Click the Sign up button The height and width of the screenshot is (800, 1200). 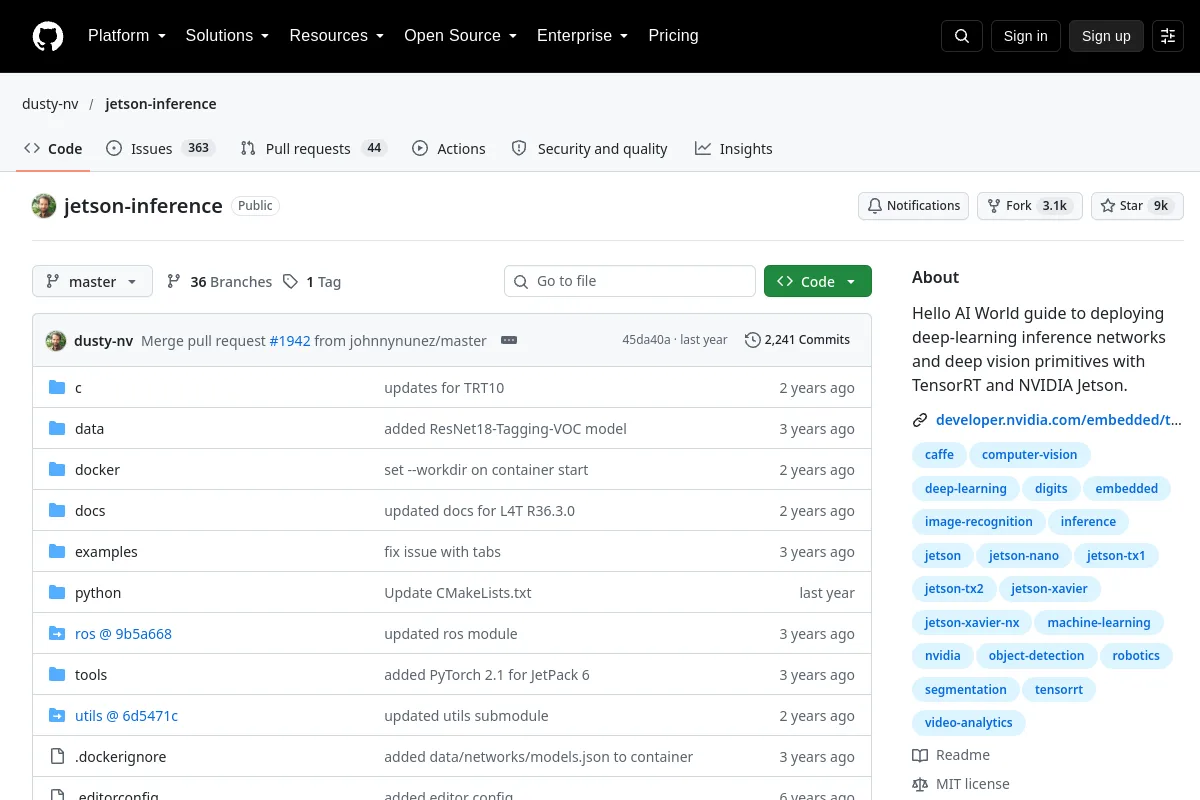pos(1106,36)
